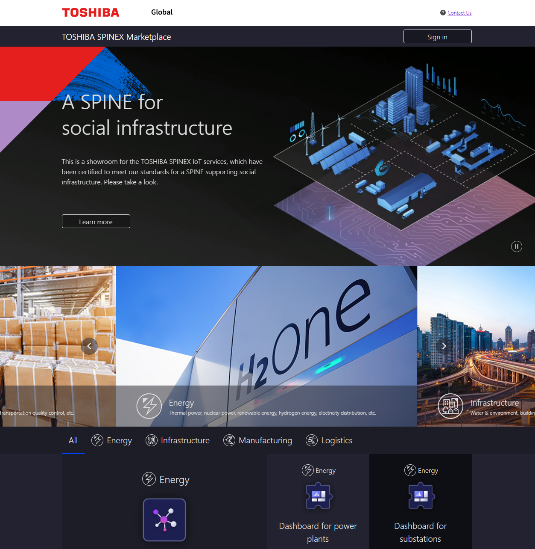Click the Energy slide description about thermal power
535x549 pixels.
tap(273, 413)
